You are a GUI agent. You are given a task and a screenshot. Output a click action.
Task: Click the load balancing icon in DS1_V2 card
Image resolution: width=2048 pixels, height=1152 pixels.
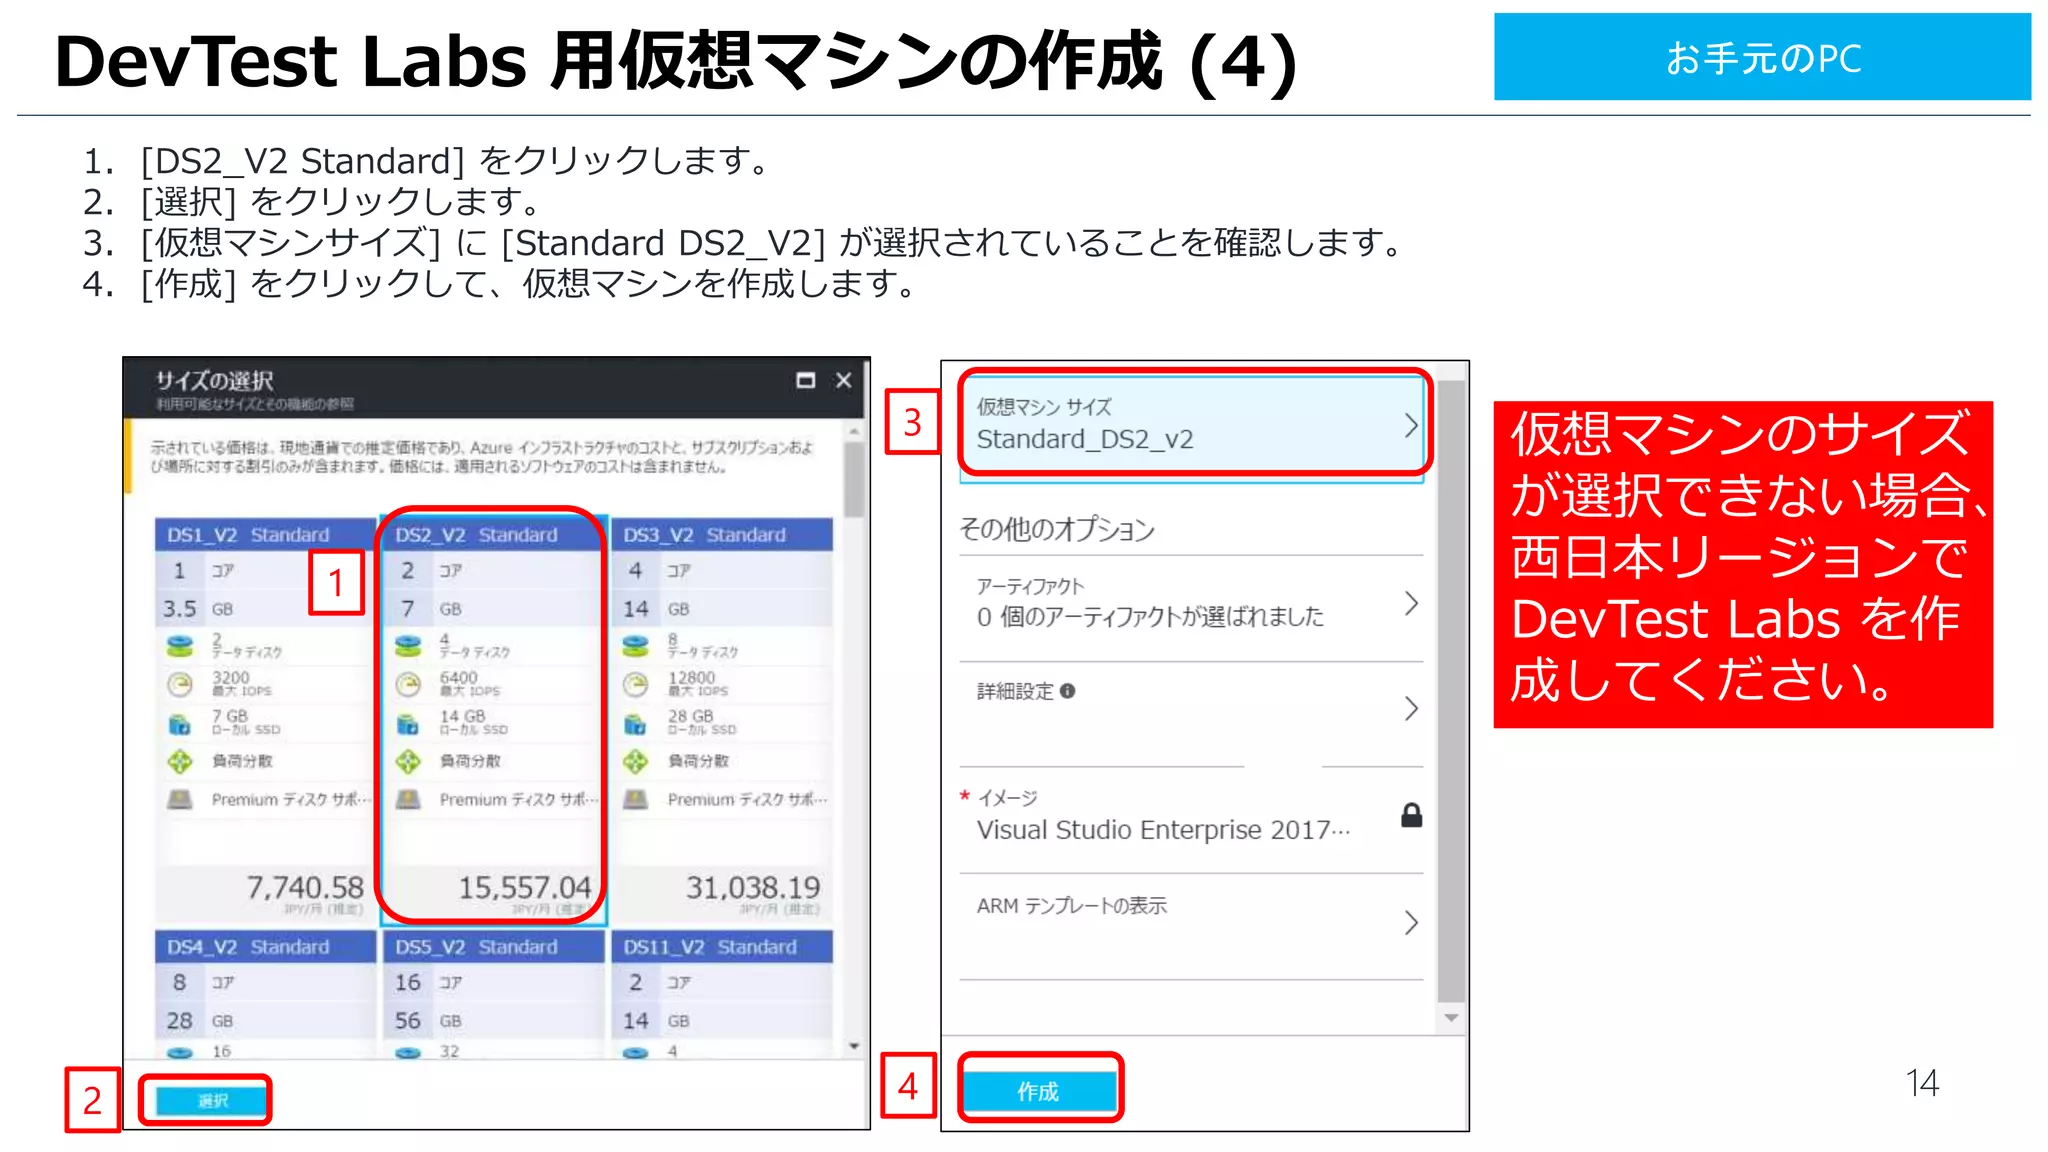[x=180, y=762]
